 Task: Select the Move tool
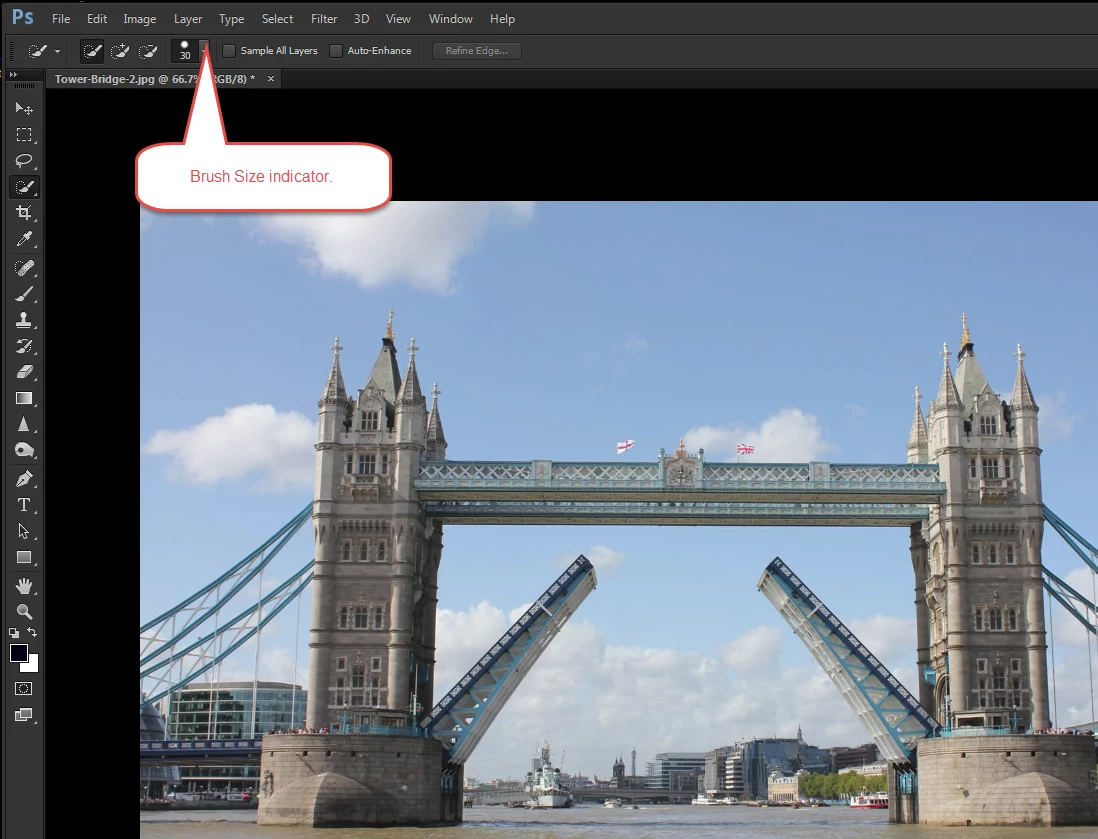point(24,109)
